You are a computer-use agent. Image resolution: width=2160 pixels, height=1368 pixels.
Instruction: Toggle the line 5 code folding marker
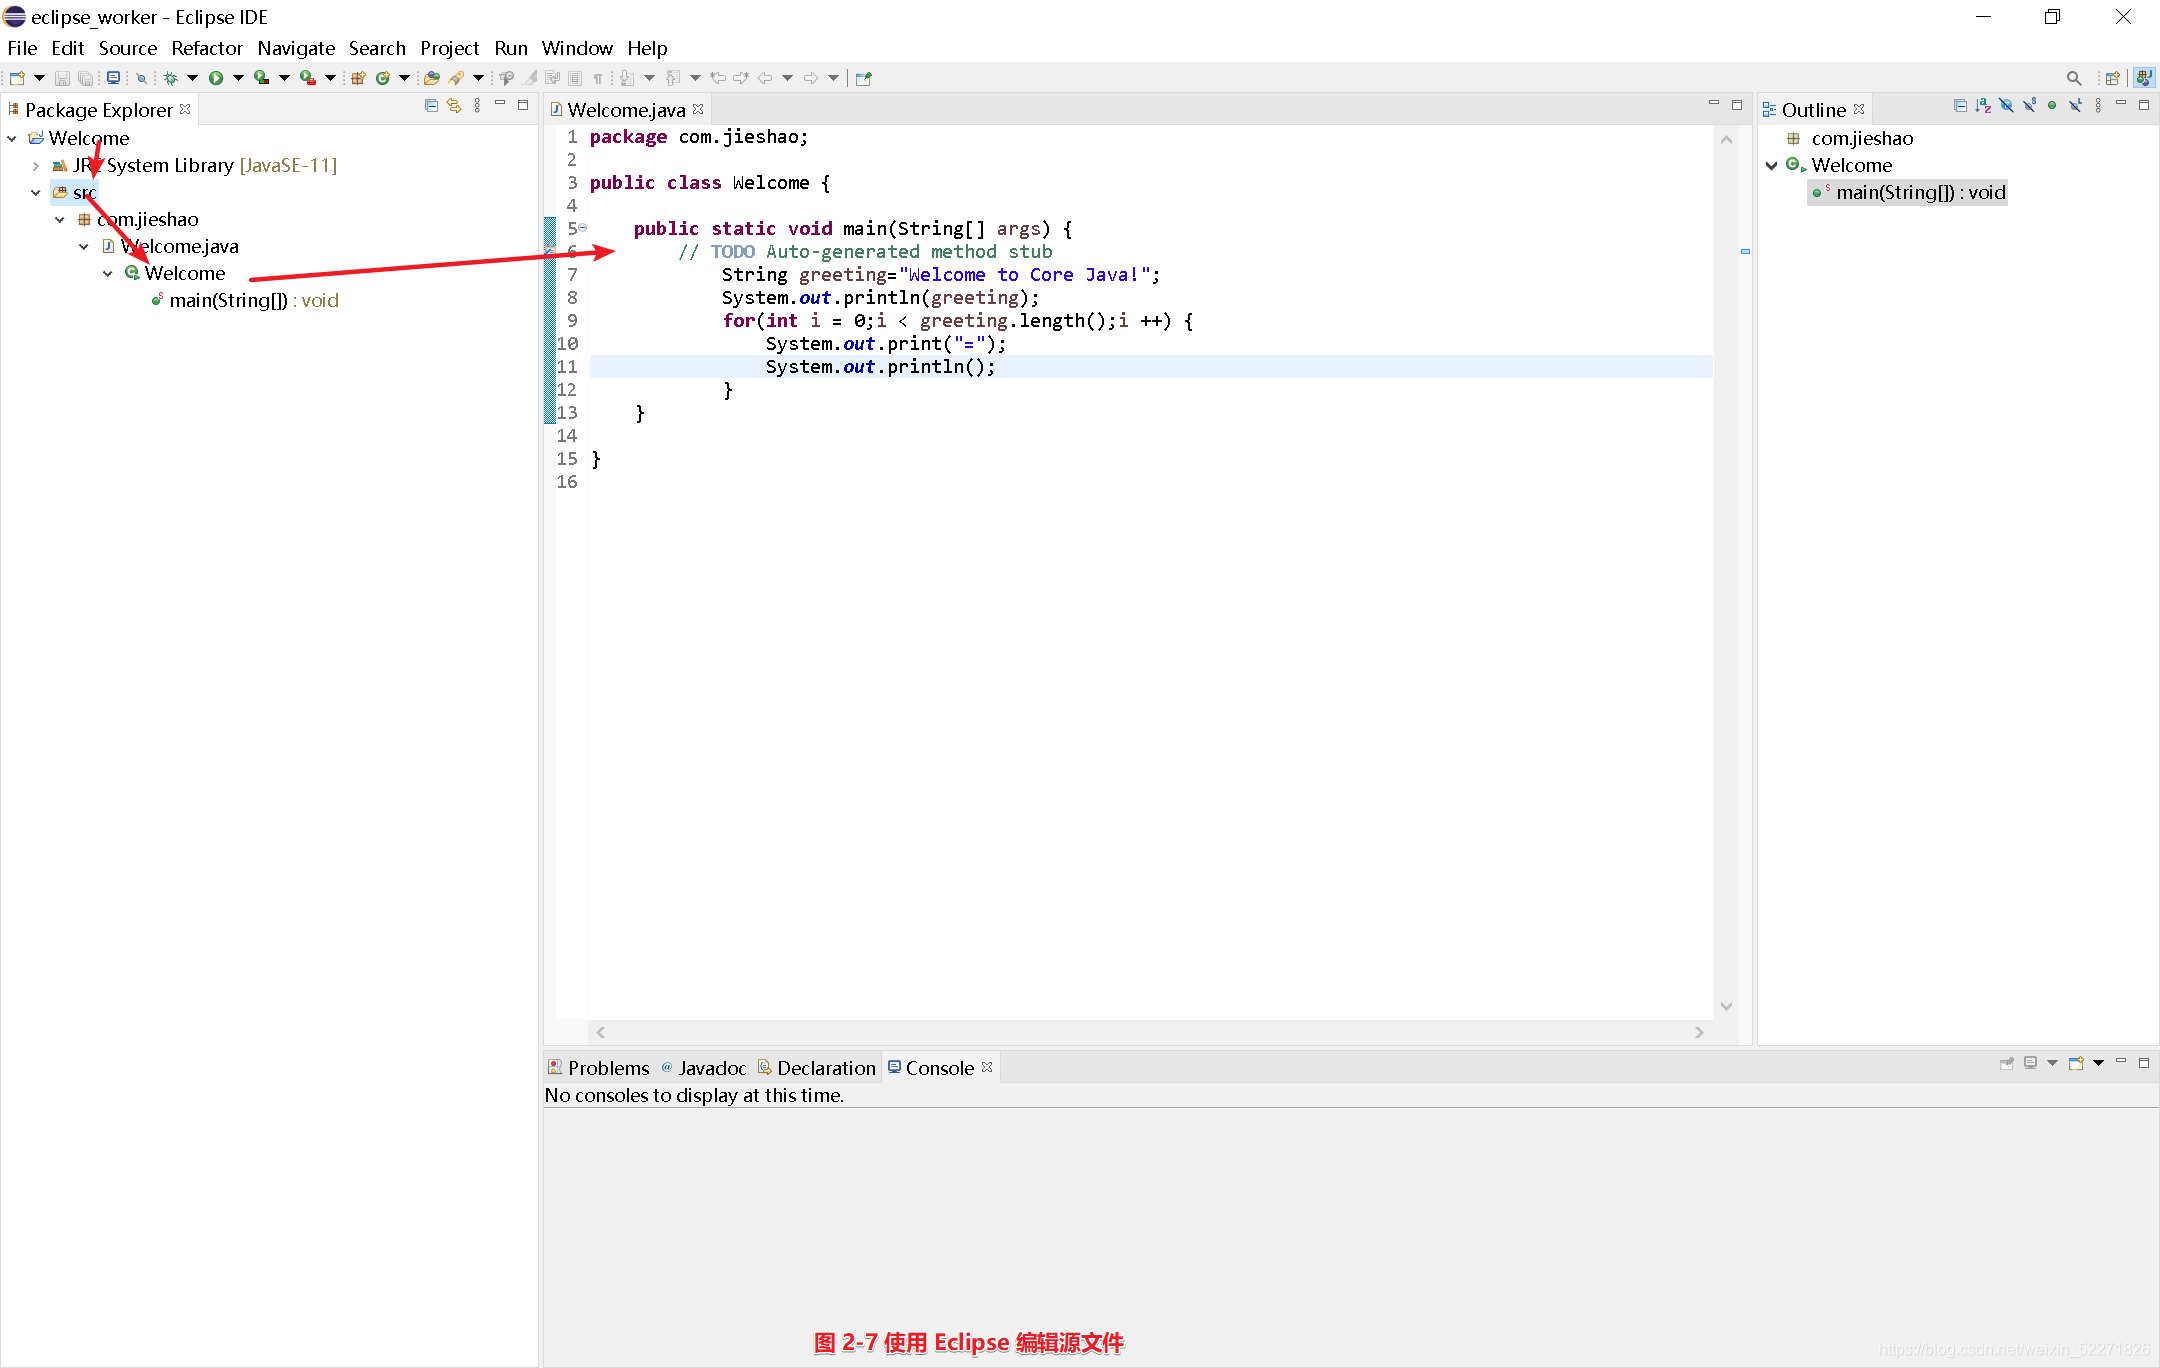(x=583, y=228)
